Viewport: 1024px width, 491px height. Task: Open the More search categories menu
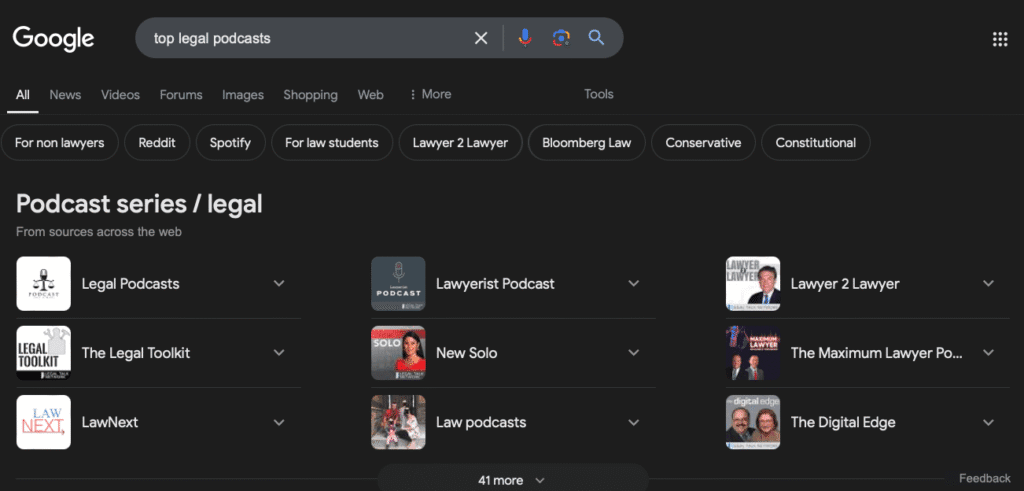coord(430,94)
